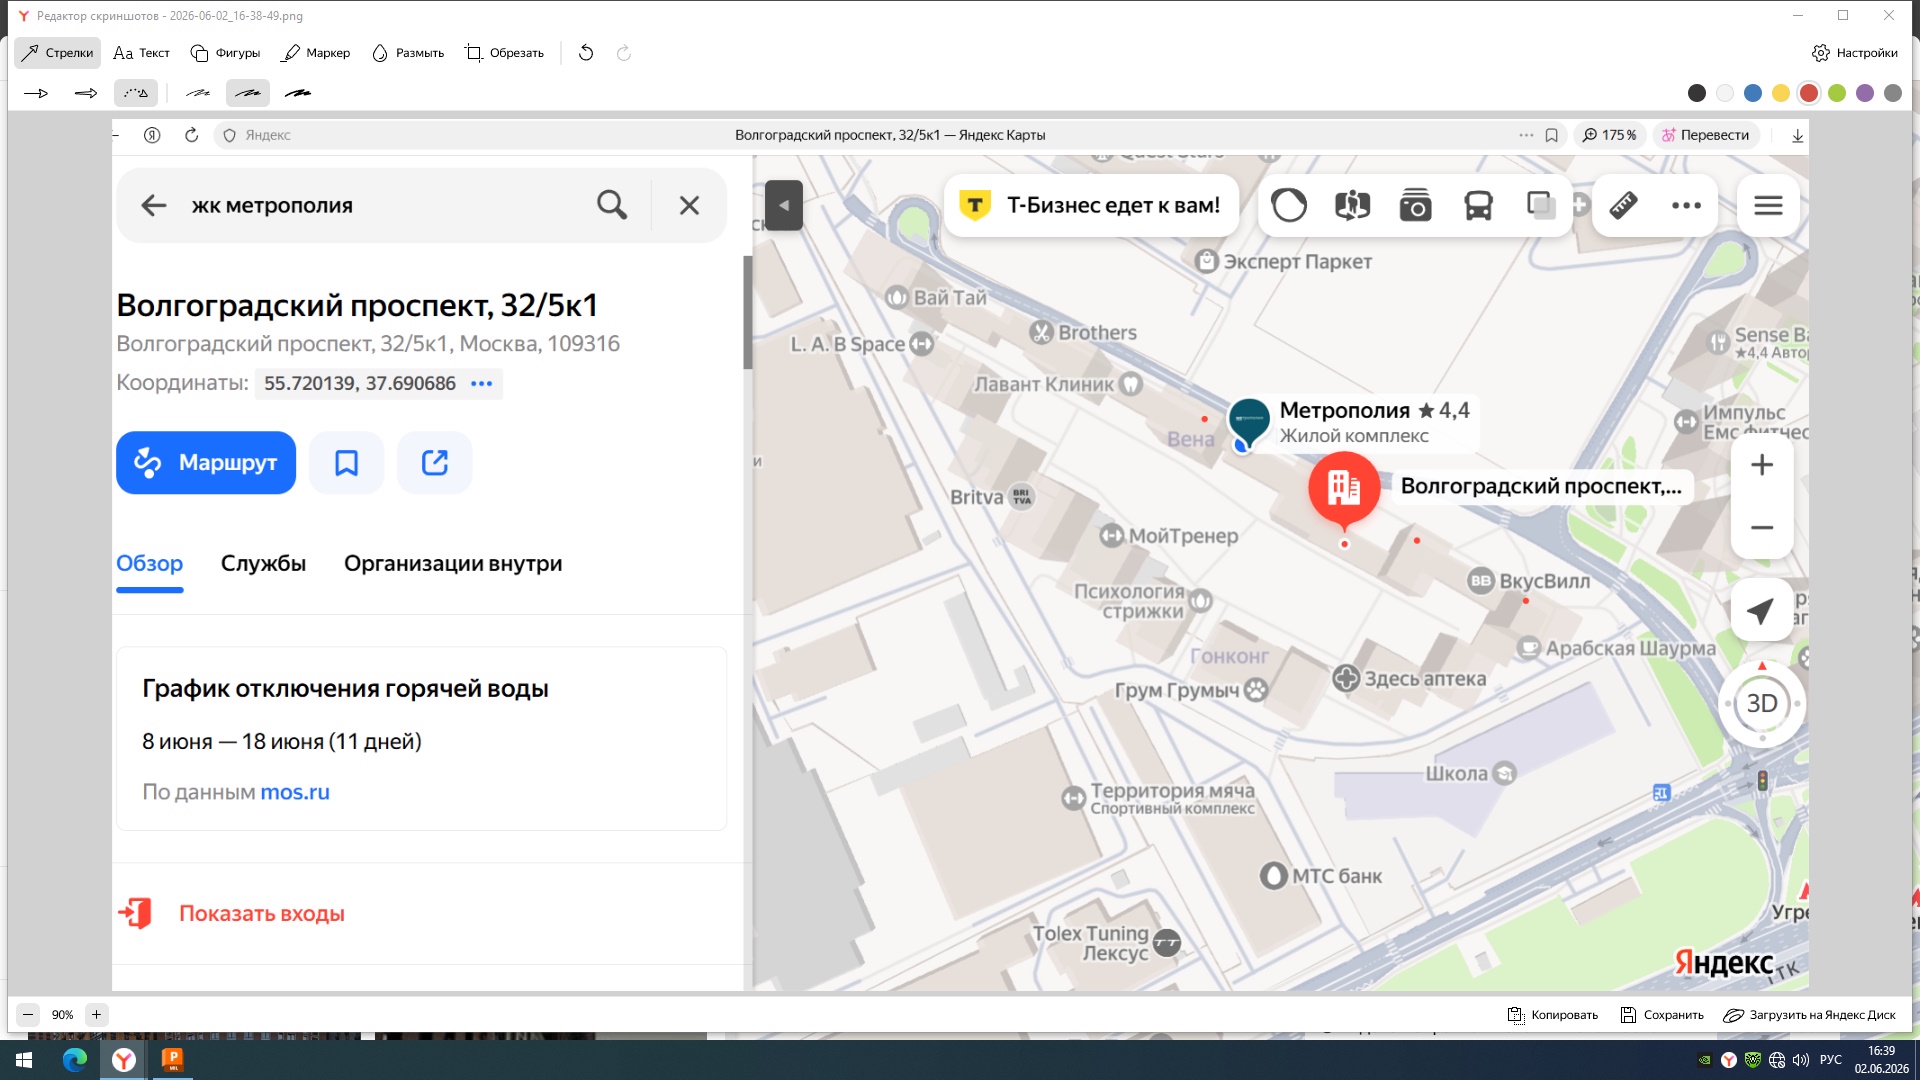Viewport: 1920px width, 1080px height.
Task: Pick the simple thin arrow style
Action: pyautogui.click(x=36, y=93)
